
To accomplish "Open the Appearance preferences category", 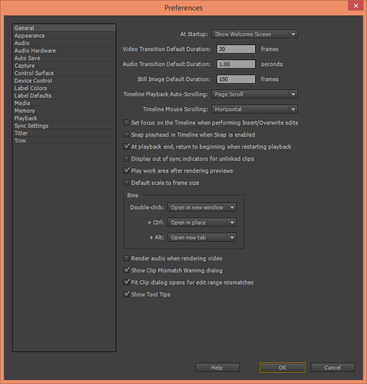I will coord(64,36).
